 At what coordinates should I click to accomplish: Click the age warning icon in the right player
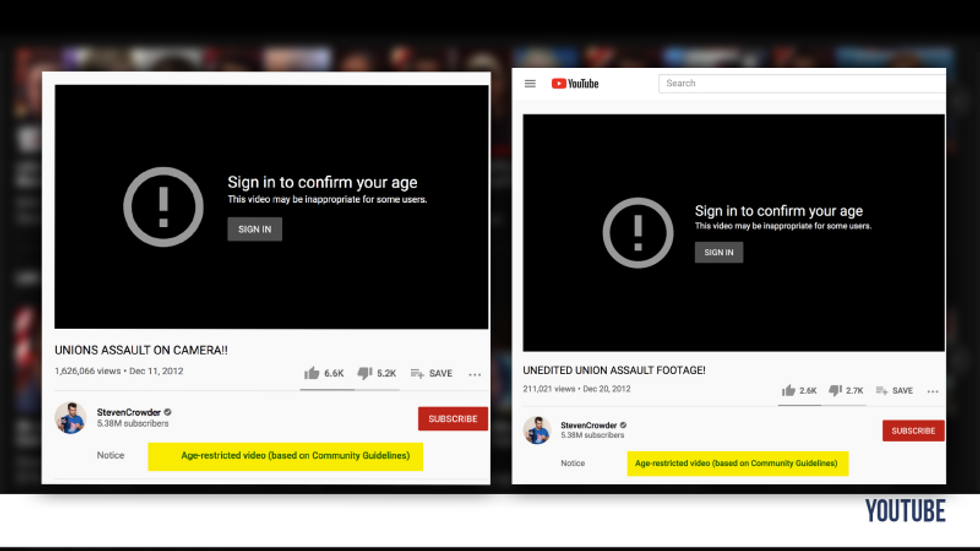(x=638, y=233)
